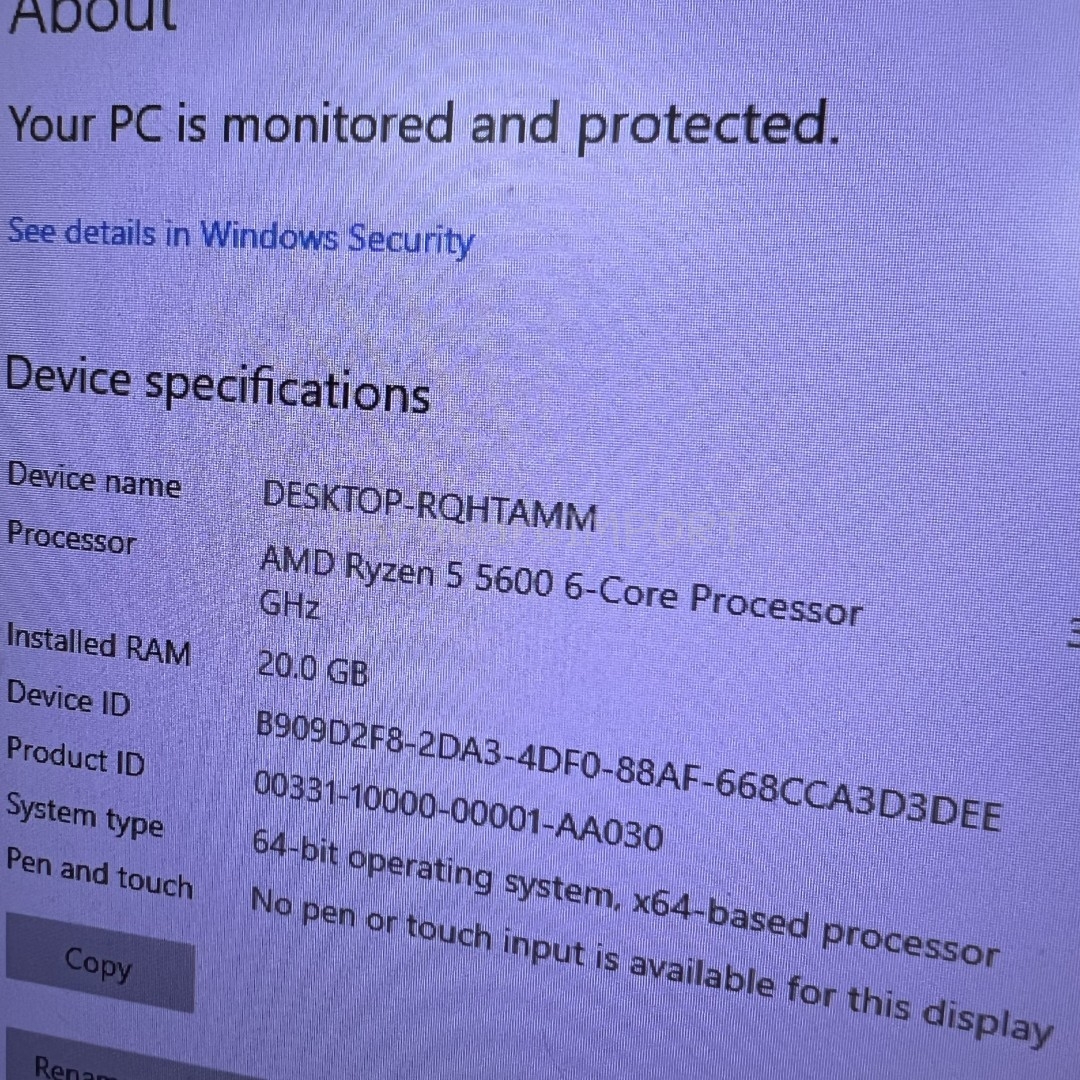This screenshot has height=1080, width=1080.
Task: Click the Your PC is monitored heading
Action: [424, 125]
